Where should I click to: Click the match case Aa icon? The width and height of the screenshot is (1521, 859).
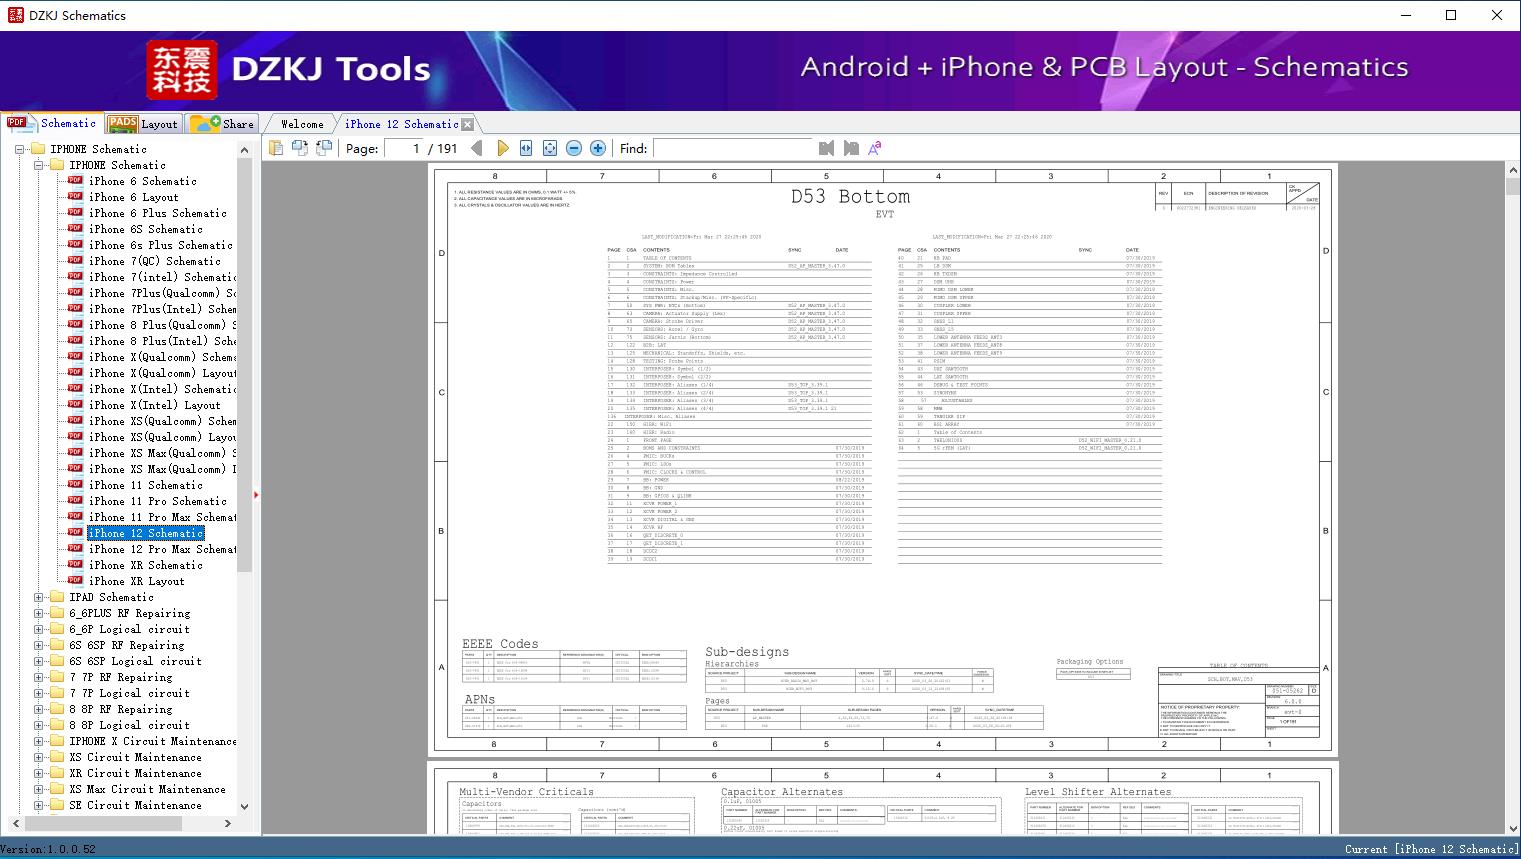point(874,148)
